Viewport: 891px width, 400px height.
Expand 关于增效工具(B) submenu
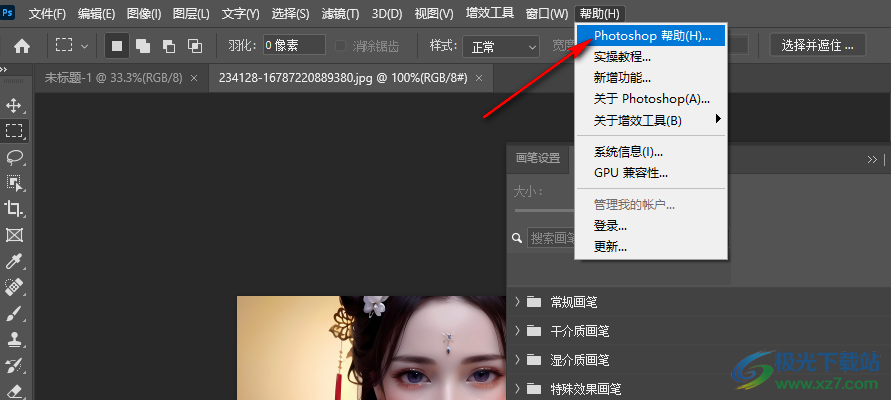pos(651,120)
